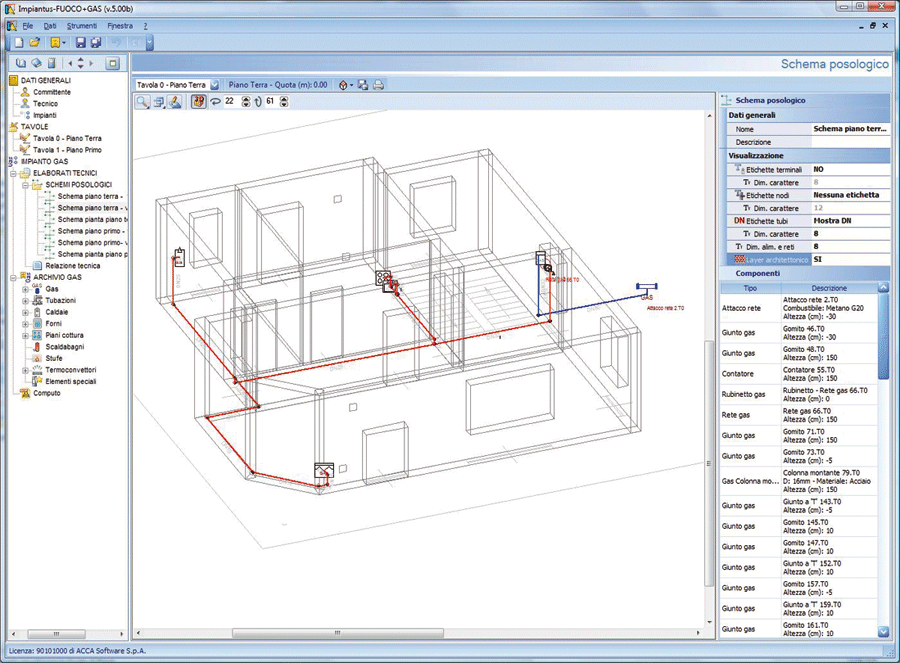Click the New document icon

click(x=18, y=42)
